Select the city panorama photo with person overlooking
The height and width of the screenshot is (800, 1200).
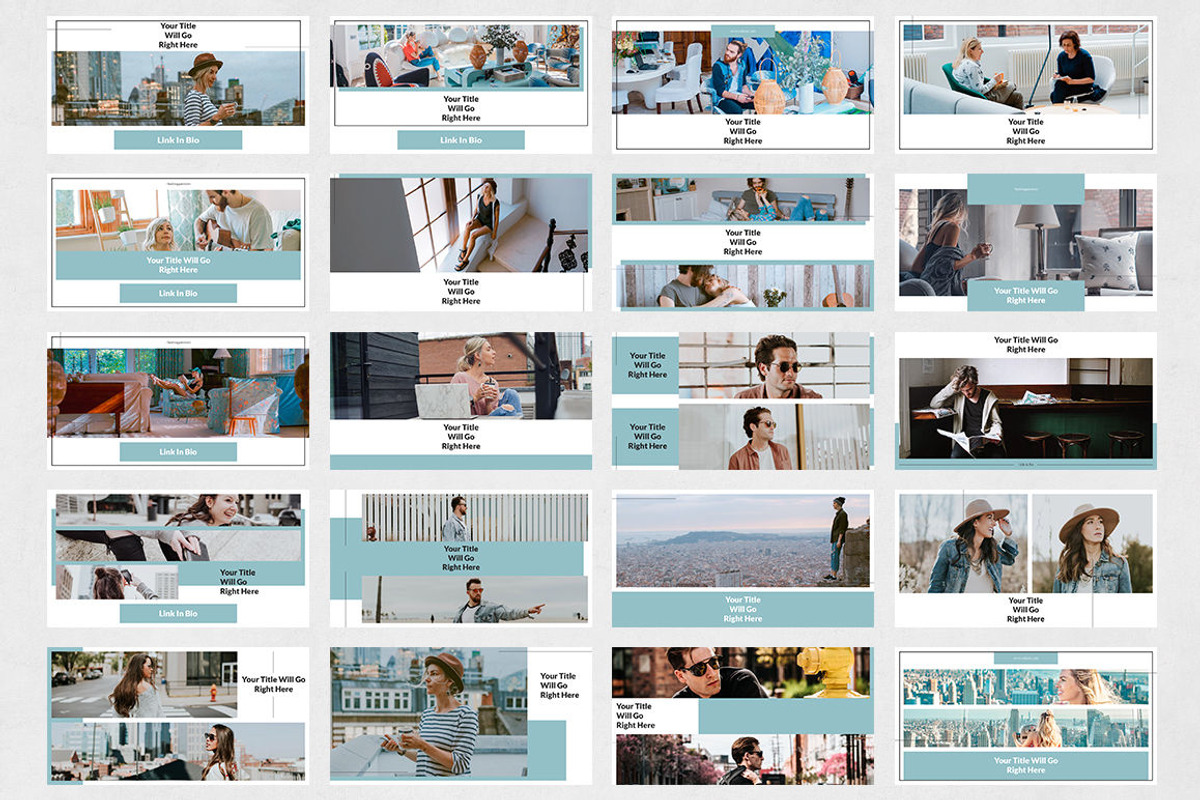tap(743, 540)
